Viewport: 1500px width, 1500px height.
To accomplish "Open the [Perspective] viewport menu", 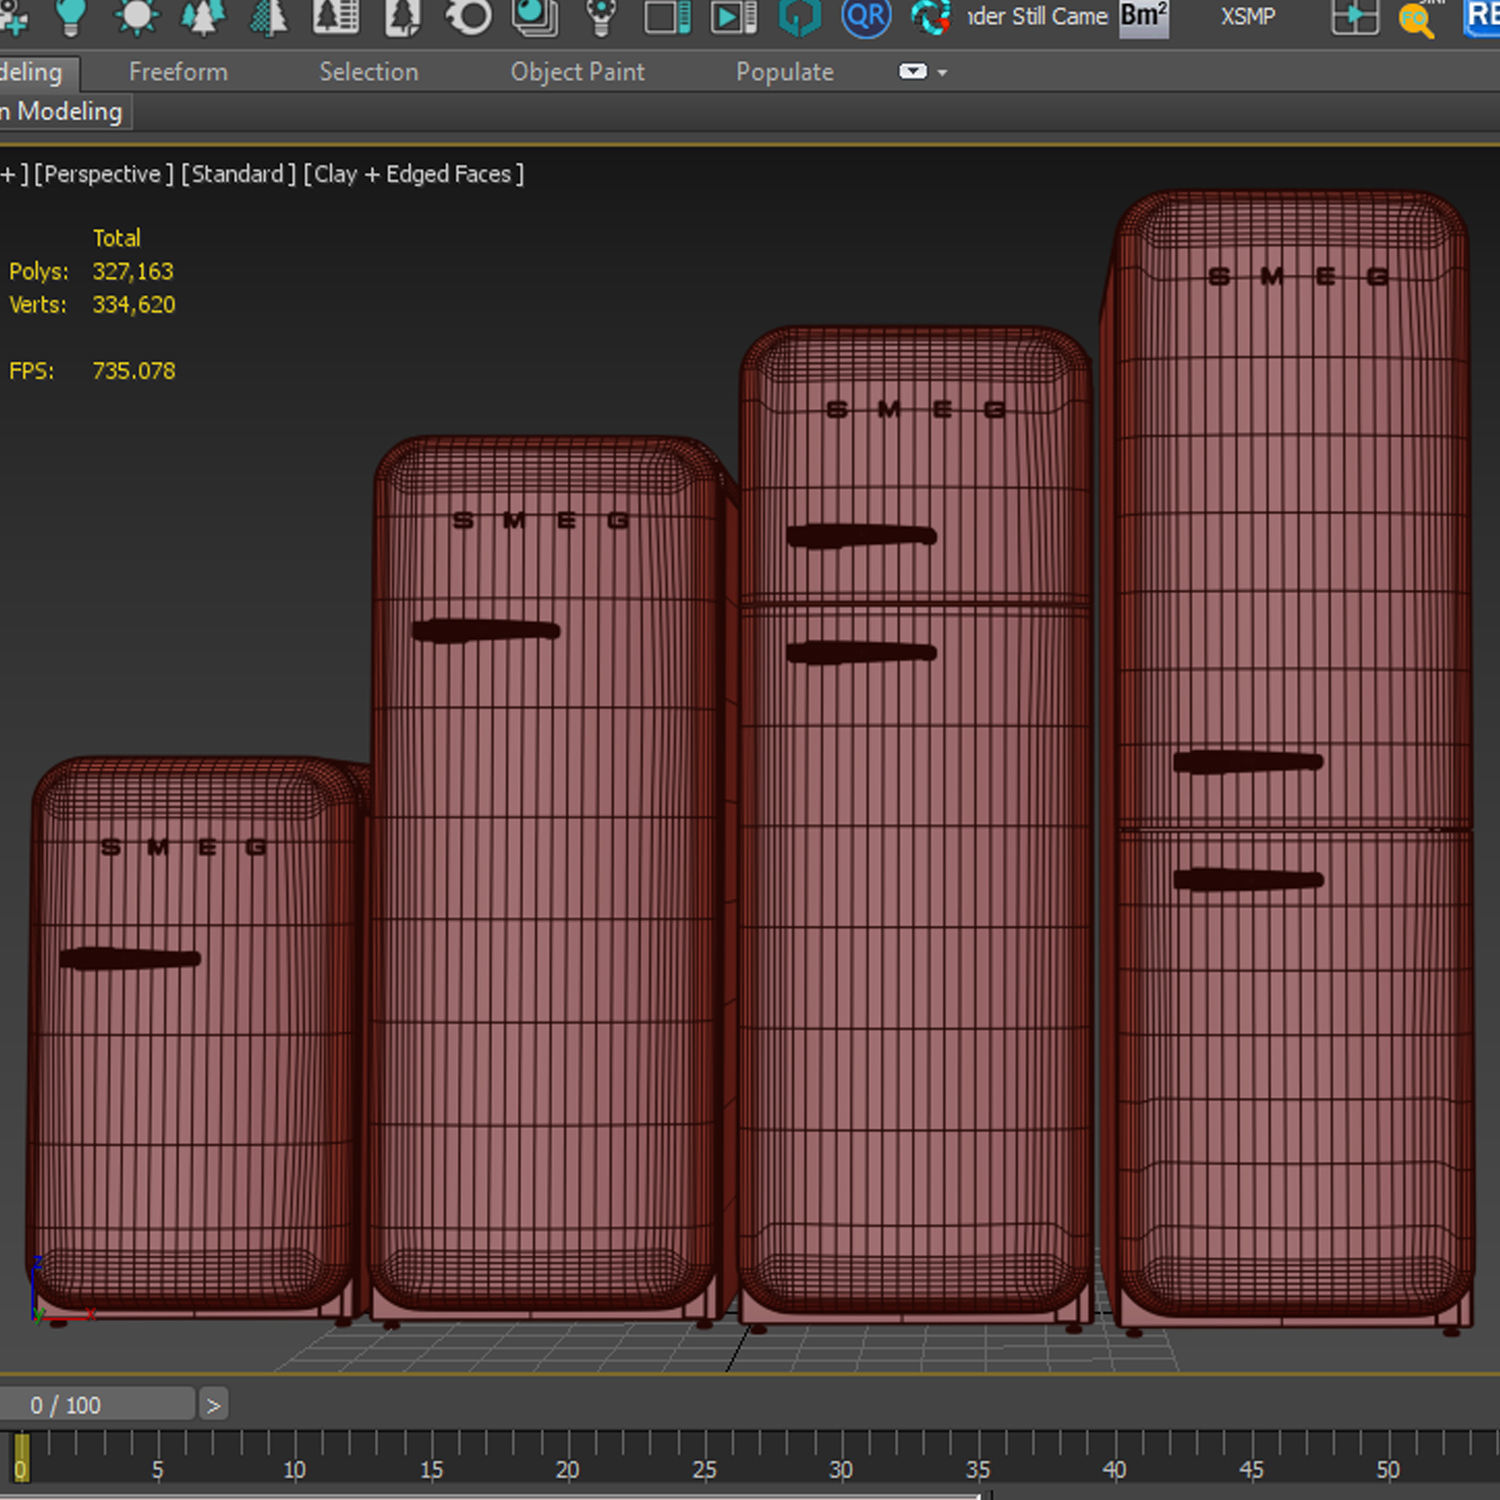I will pyautogui.click(x=103, y=174).
